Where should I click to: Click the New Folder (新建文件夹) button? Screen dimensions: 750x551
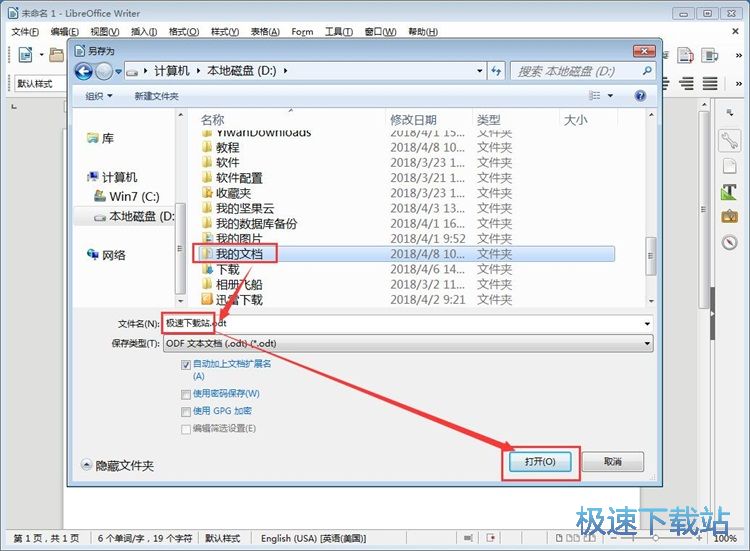(x=156, y=96)
